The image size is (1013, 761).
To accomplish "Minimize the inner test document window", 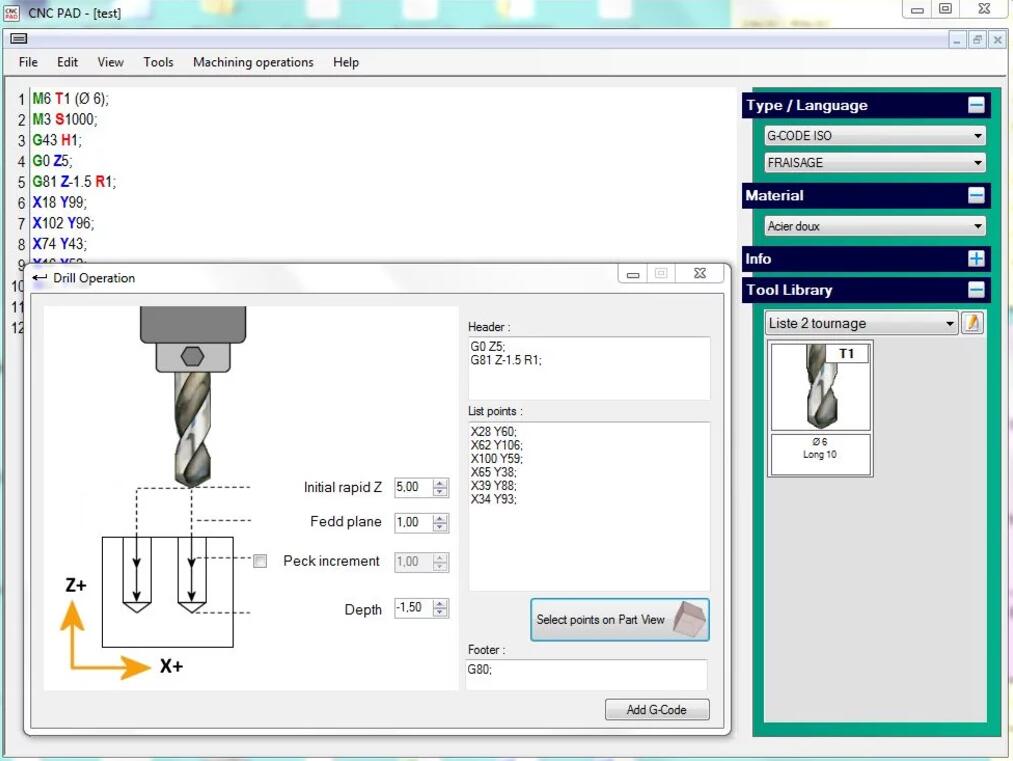I will coord(957,40).
